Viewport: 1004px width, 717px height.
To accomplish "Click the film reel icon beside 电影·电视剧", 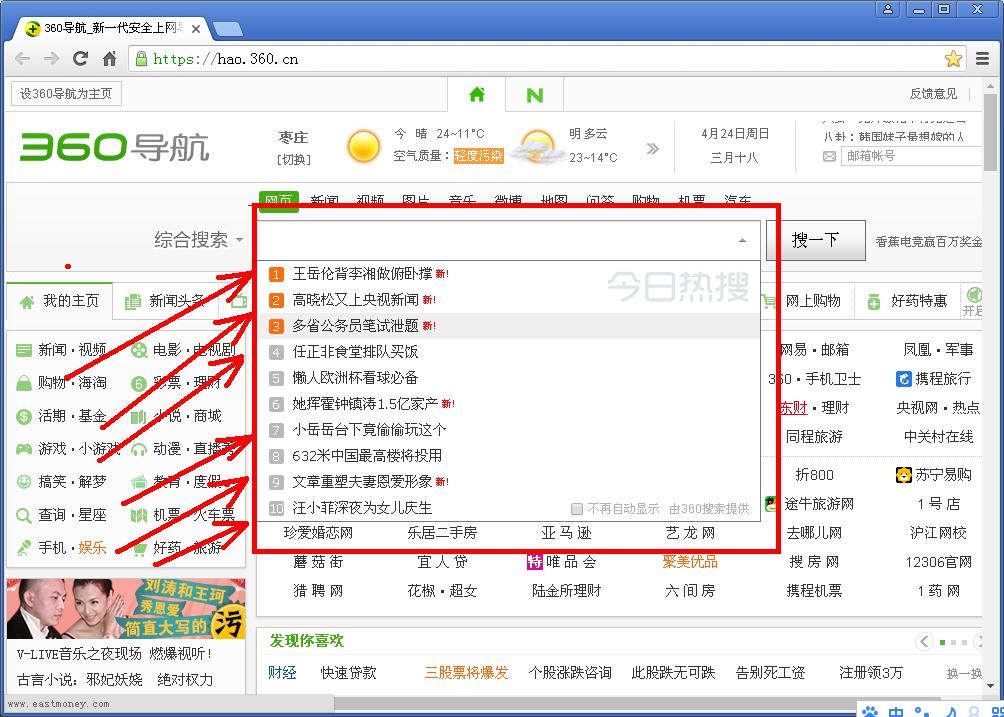I will tap(139, 350).
